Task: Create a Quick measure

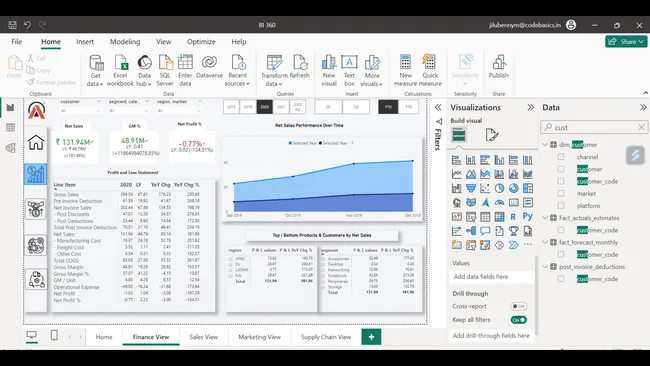Action: [x=430, y=71]
